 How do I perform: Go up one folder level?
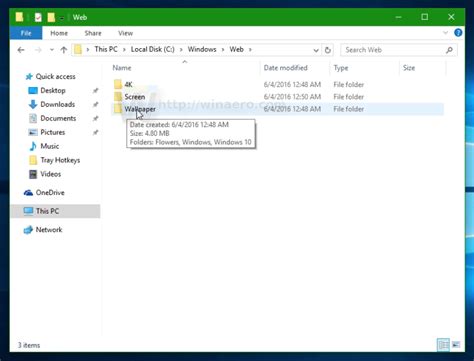64,50
